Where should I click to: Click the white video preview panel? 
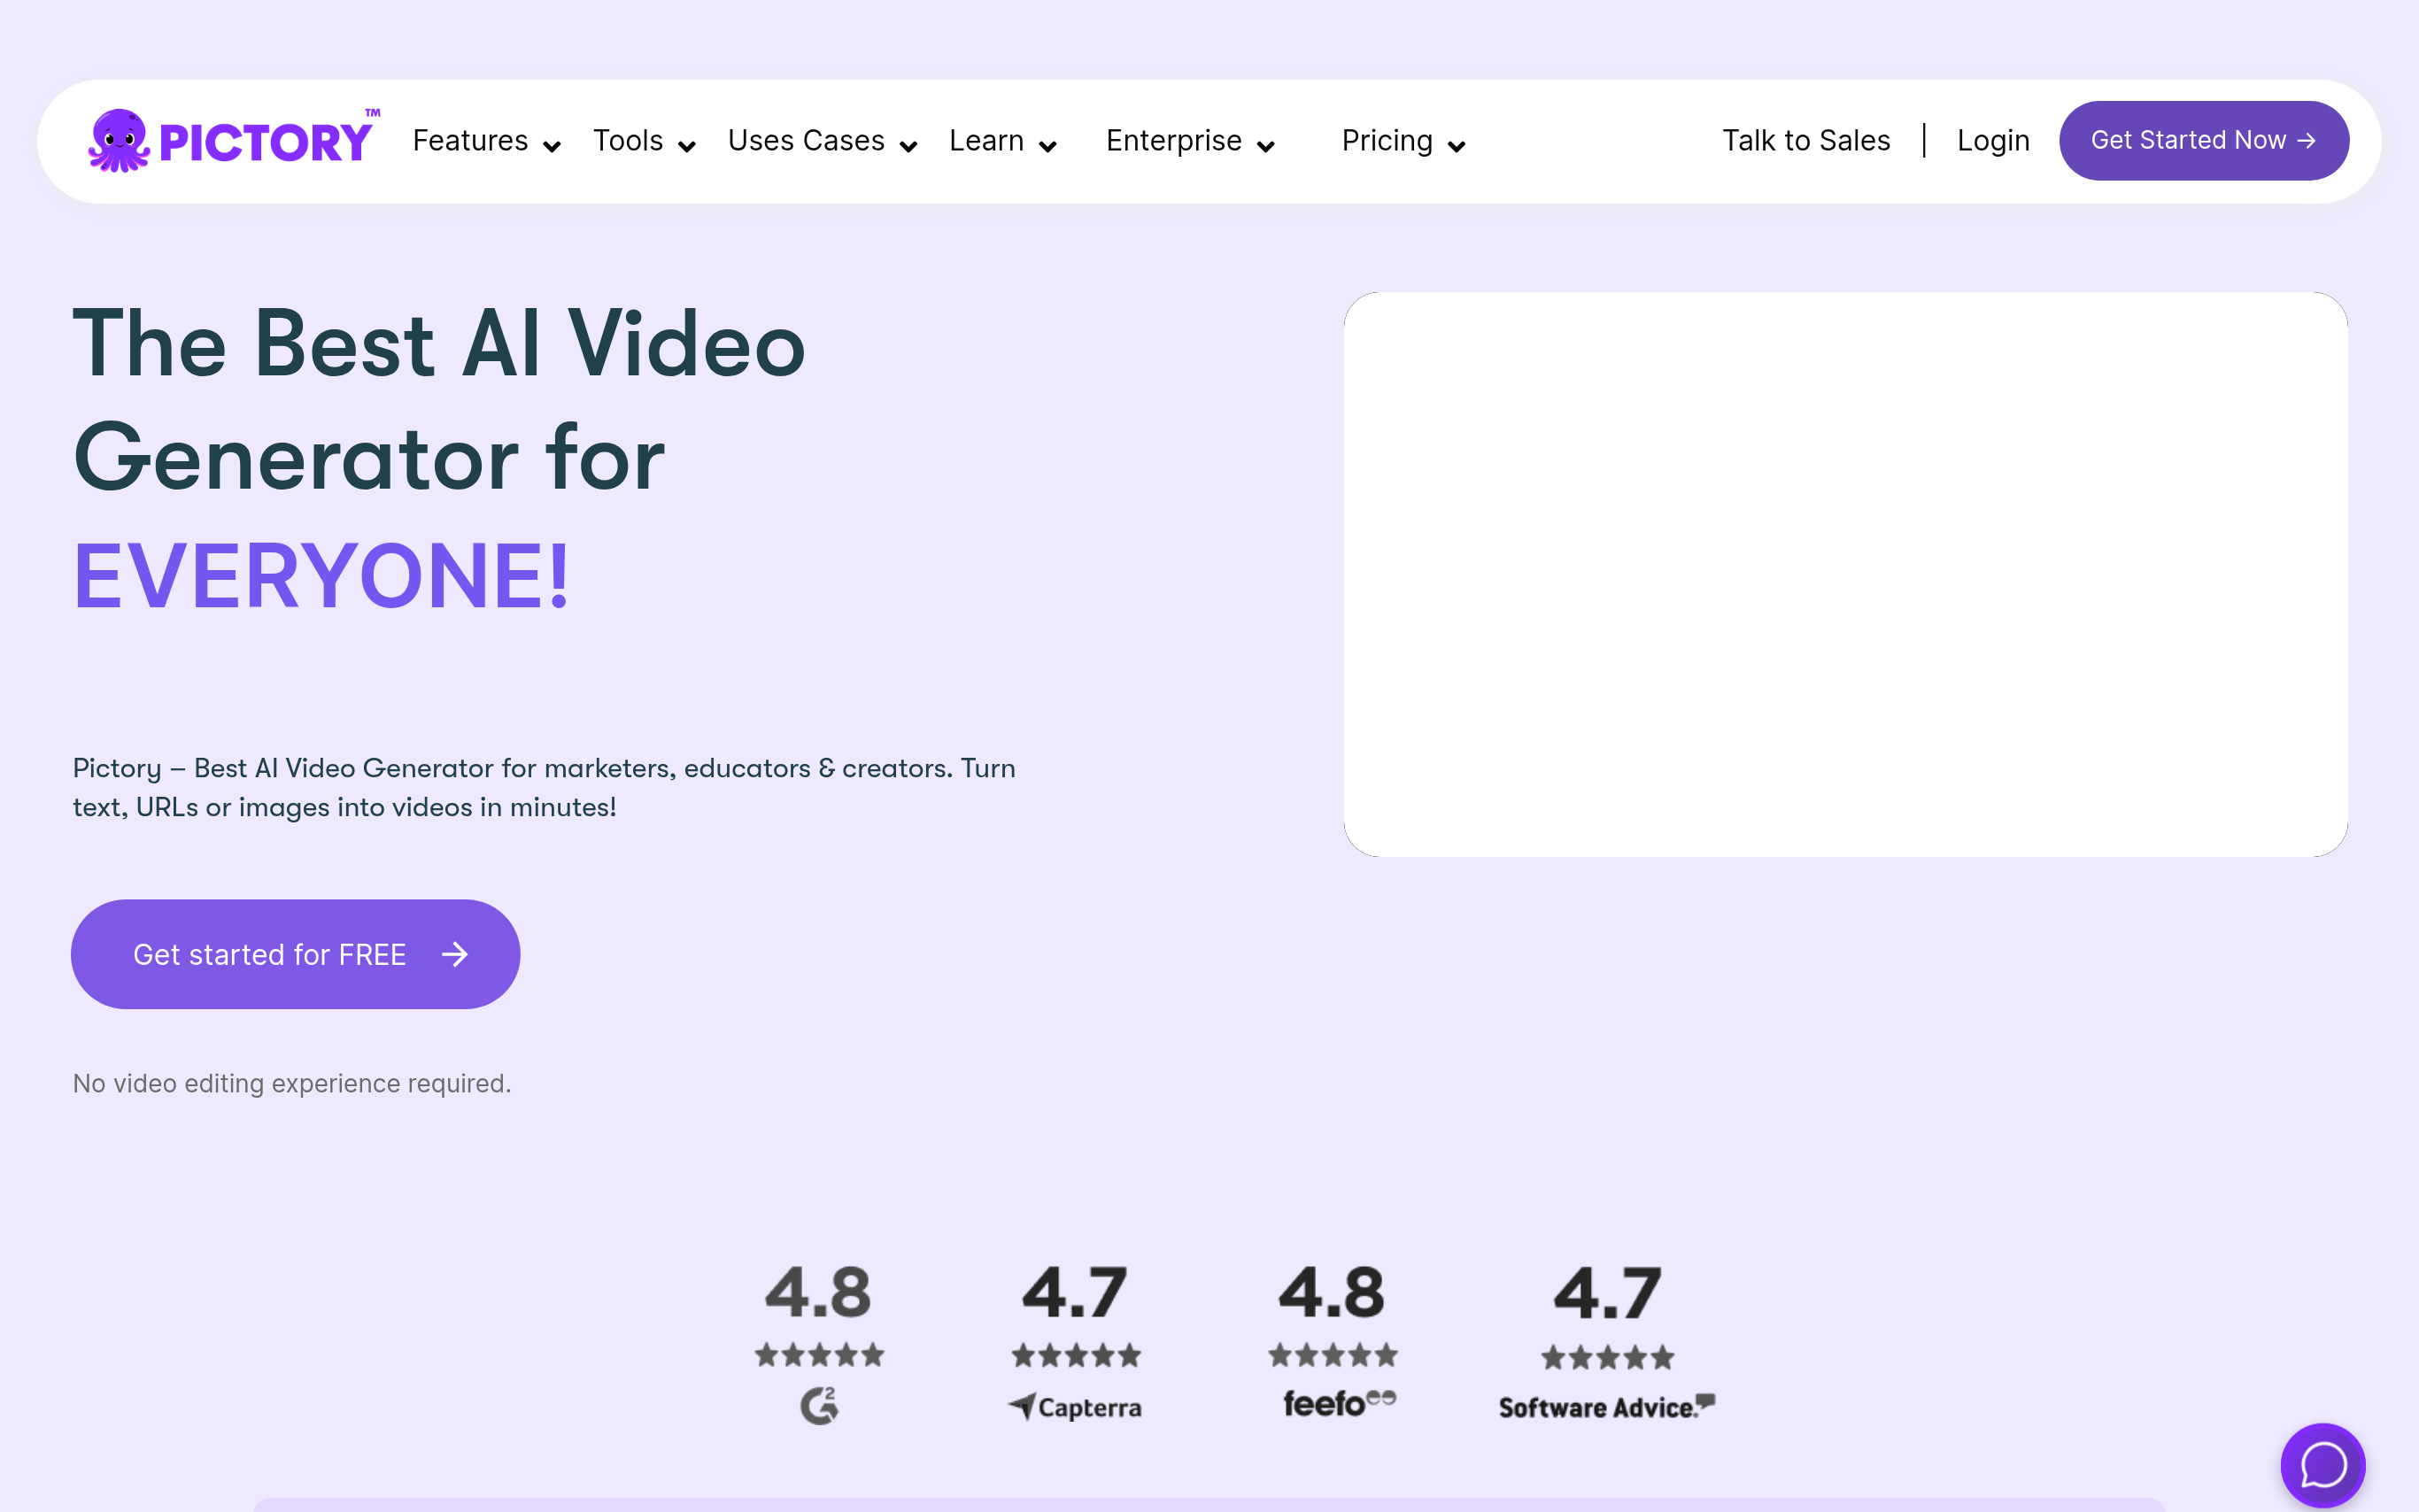point(1845,574)
